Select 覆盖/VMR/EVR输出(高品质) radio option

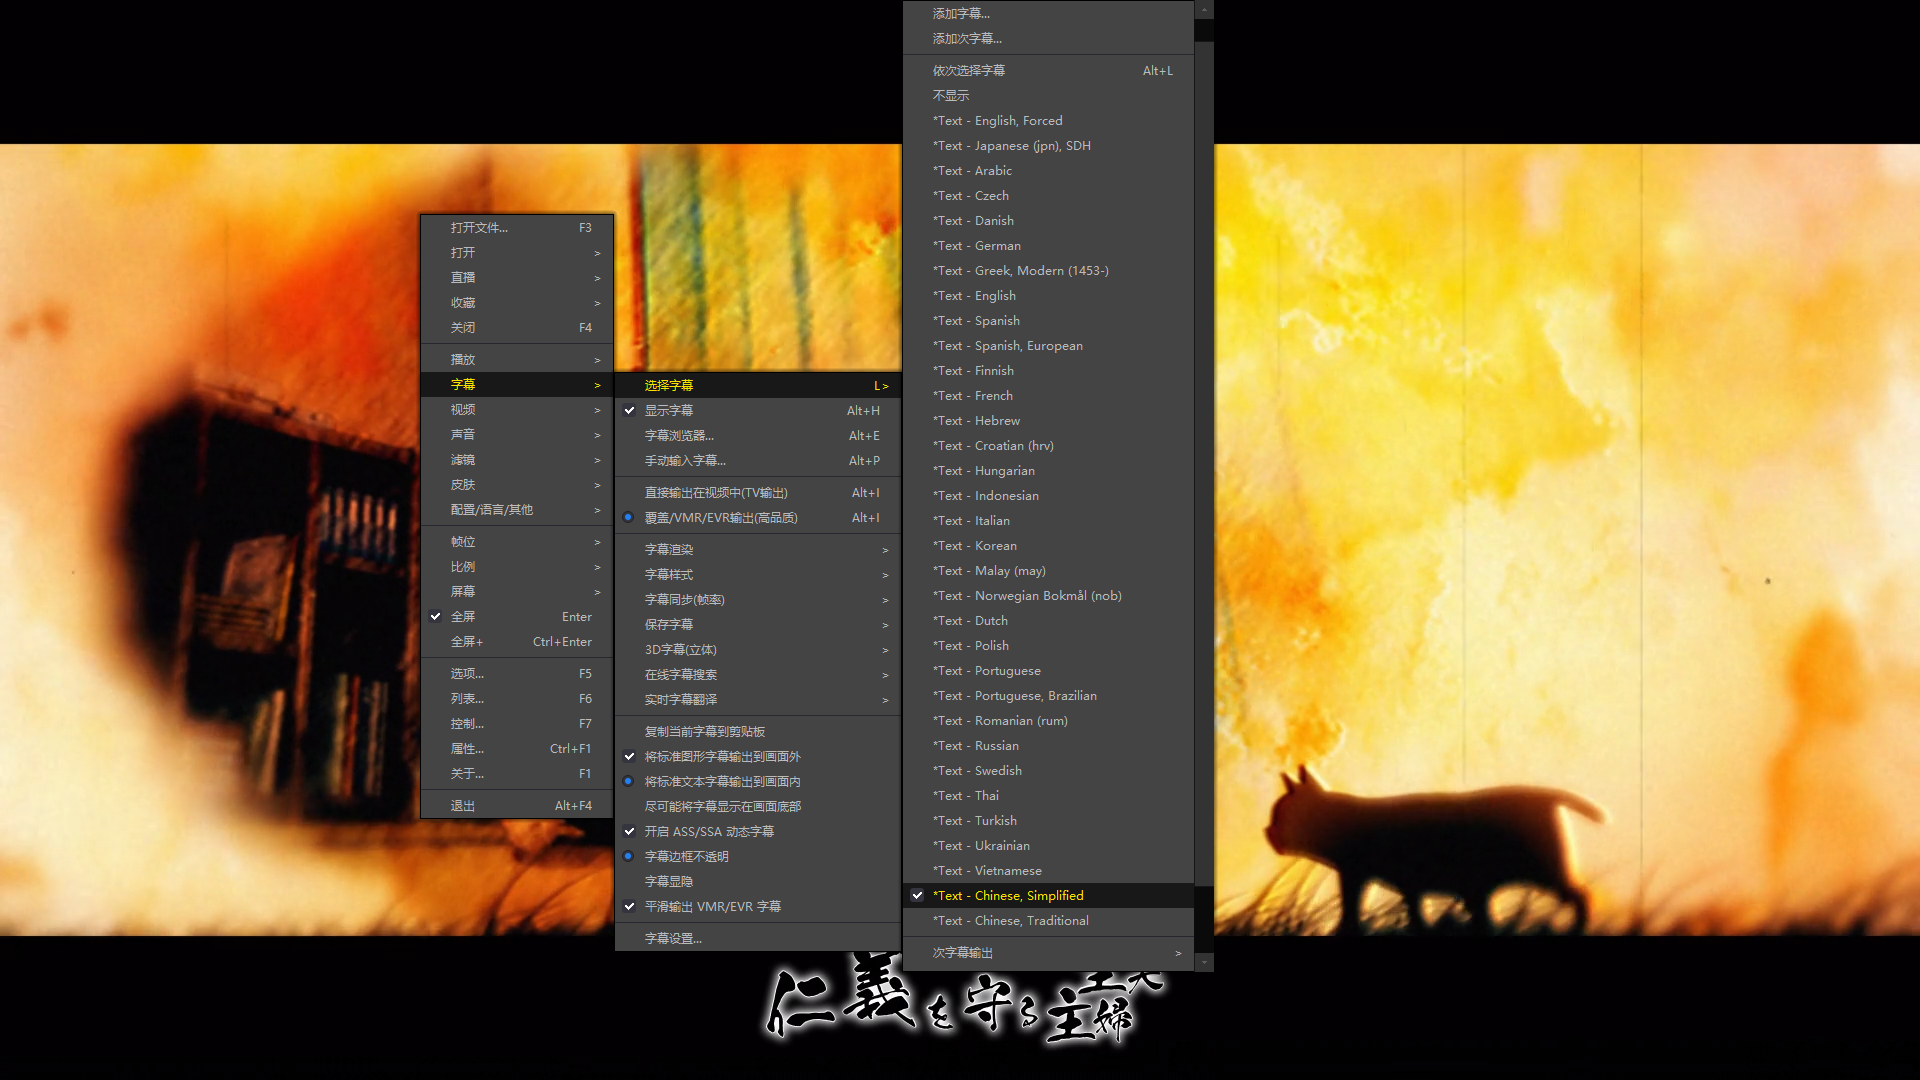pos(757,518)
